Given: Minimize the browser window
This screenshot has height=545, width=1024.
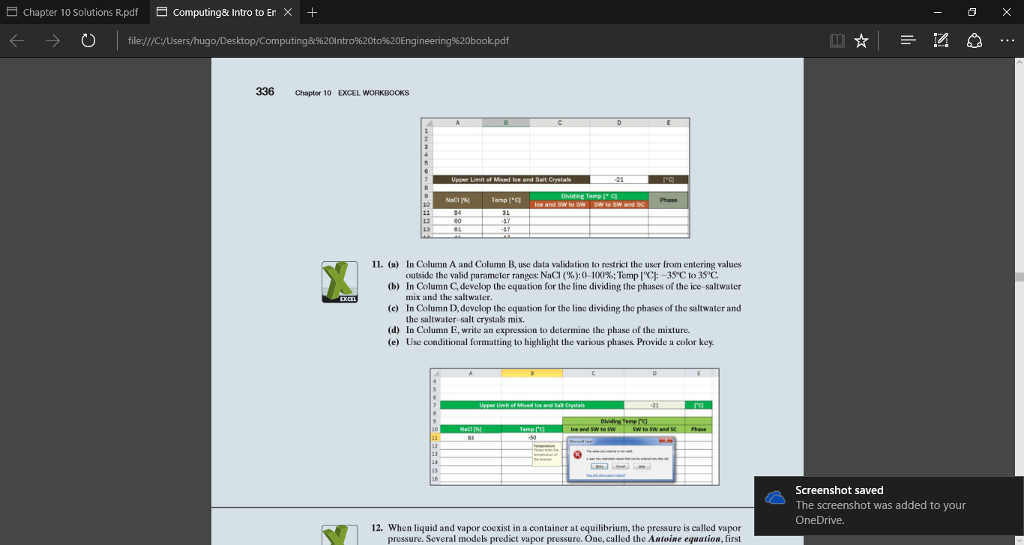Looking at the screenshot, I should pyautogui.click(x=937, y=12).
